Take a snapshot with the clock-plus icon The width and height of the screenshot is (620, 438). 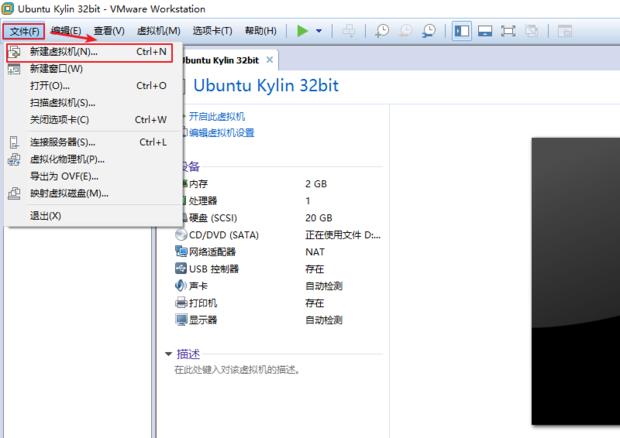coord(382,31)
